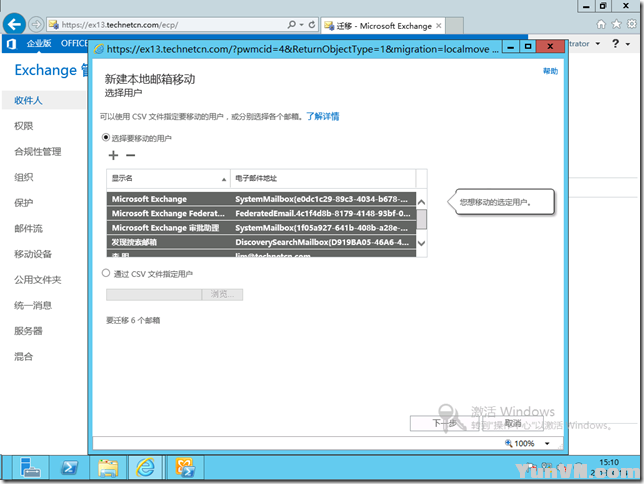Image resolution: width=644 pixels, height=484 pixels.
Task: Open the 帮助 link
Action: click(550, 71)
